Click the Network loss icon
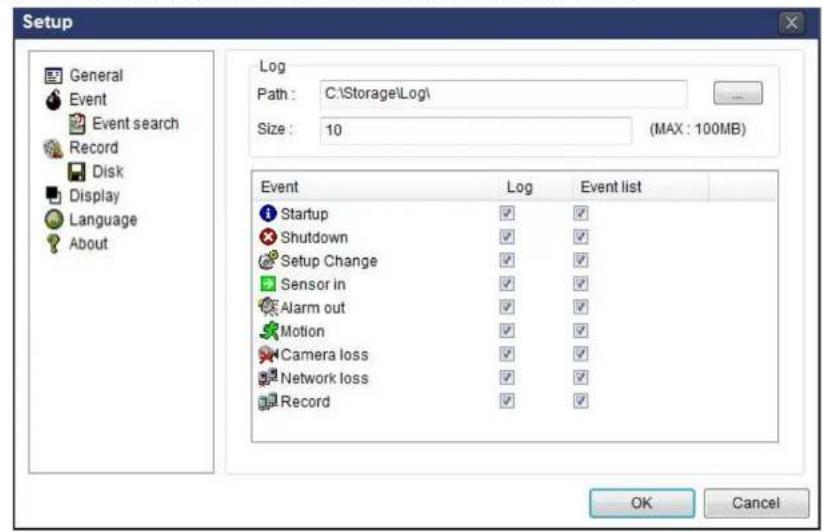Viewport: 823px width, 532px height. [268, 377]
